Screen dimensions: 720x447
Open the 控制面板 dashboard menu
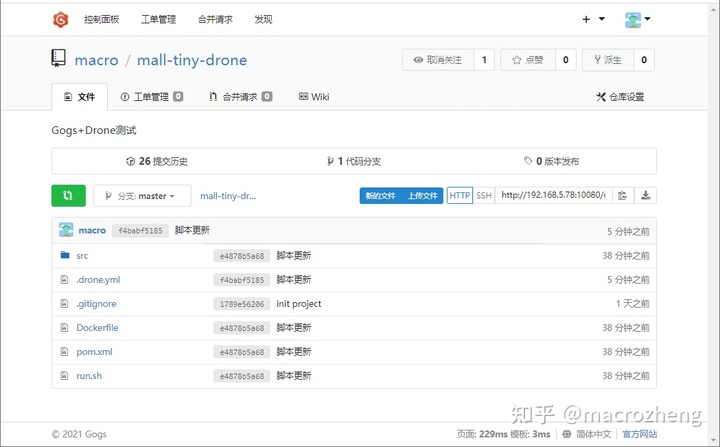[101, 19]
